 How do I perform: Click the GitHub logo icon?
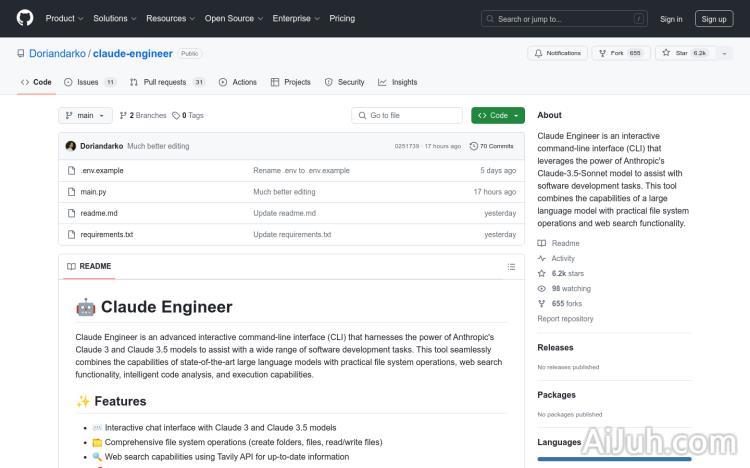coord(25,18)
